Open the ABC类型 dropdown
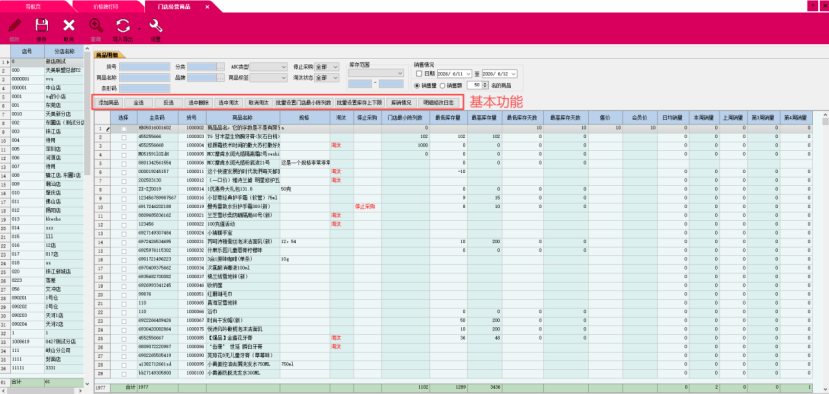 click(268, 67)
